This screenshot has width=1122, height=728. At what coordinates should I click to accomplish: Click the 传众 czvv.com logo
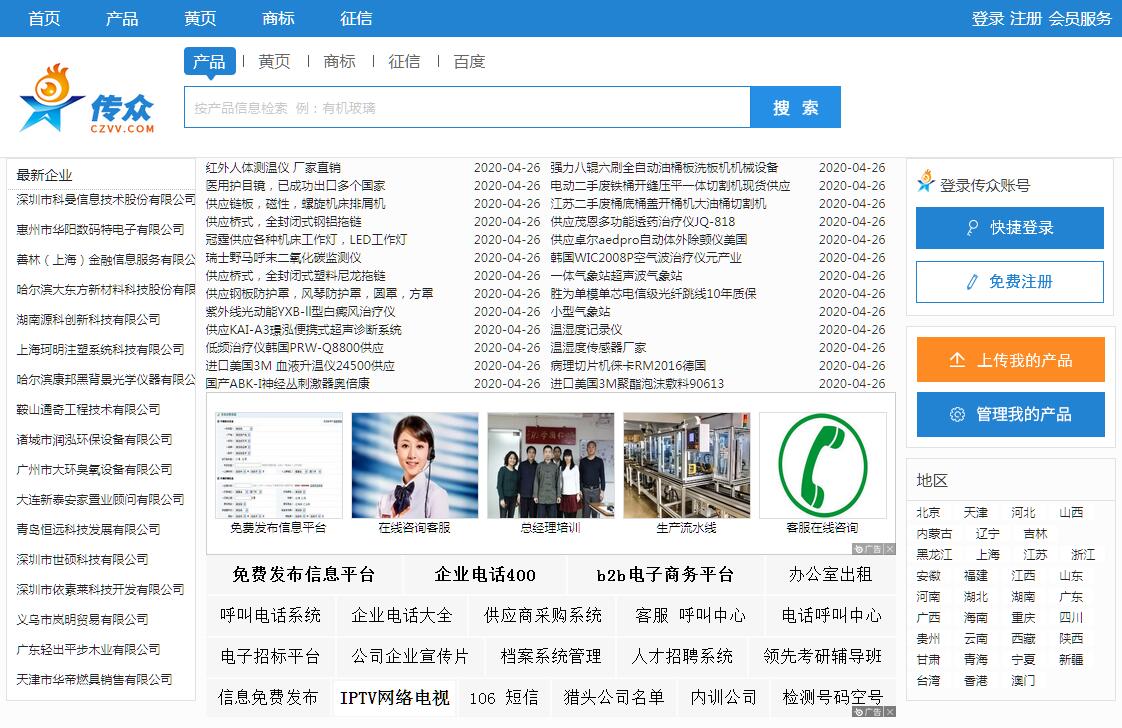(x=88, y=100)
